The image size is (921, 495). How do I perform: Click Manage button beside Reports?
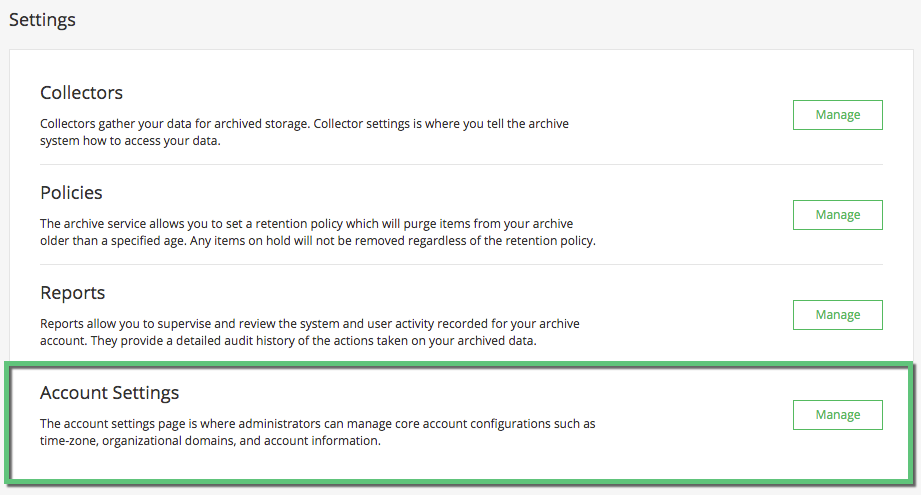tap(838, 315)
